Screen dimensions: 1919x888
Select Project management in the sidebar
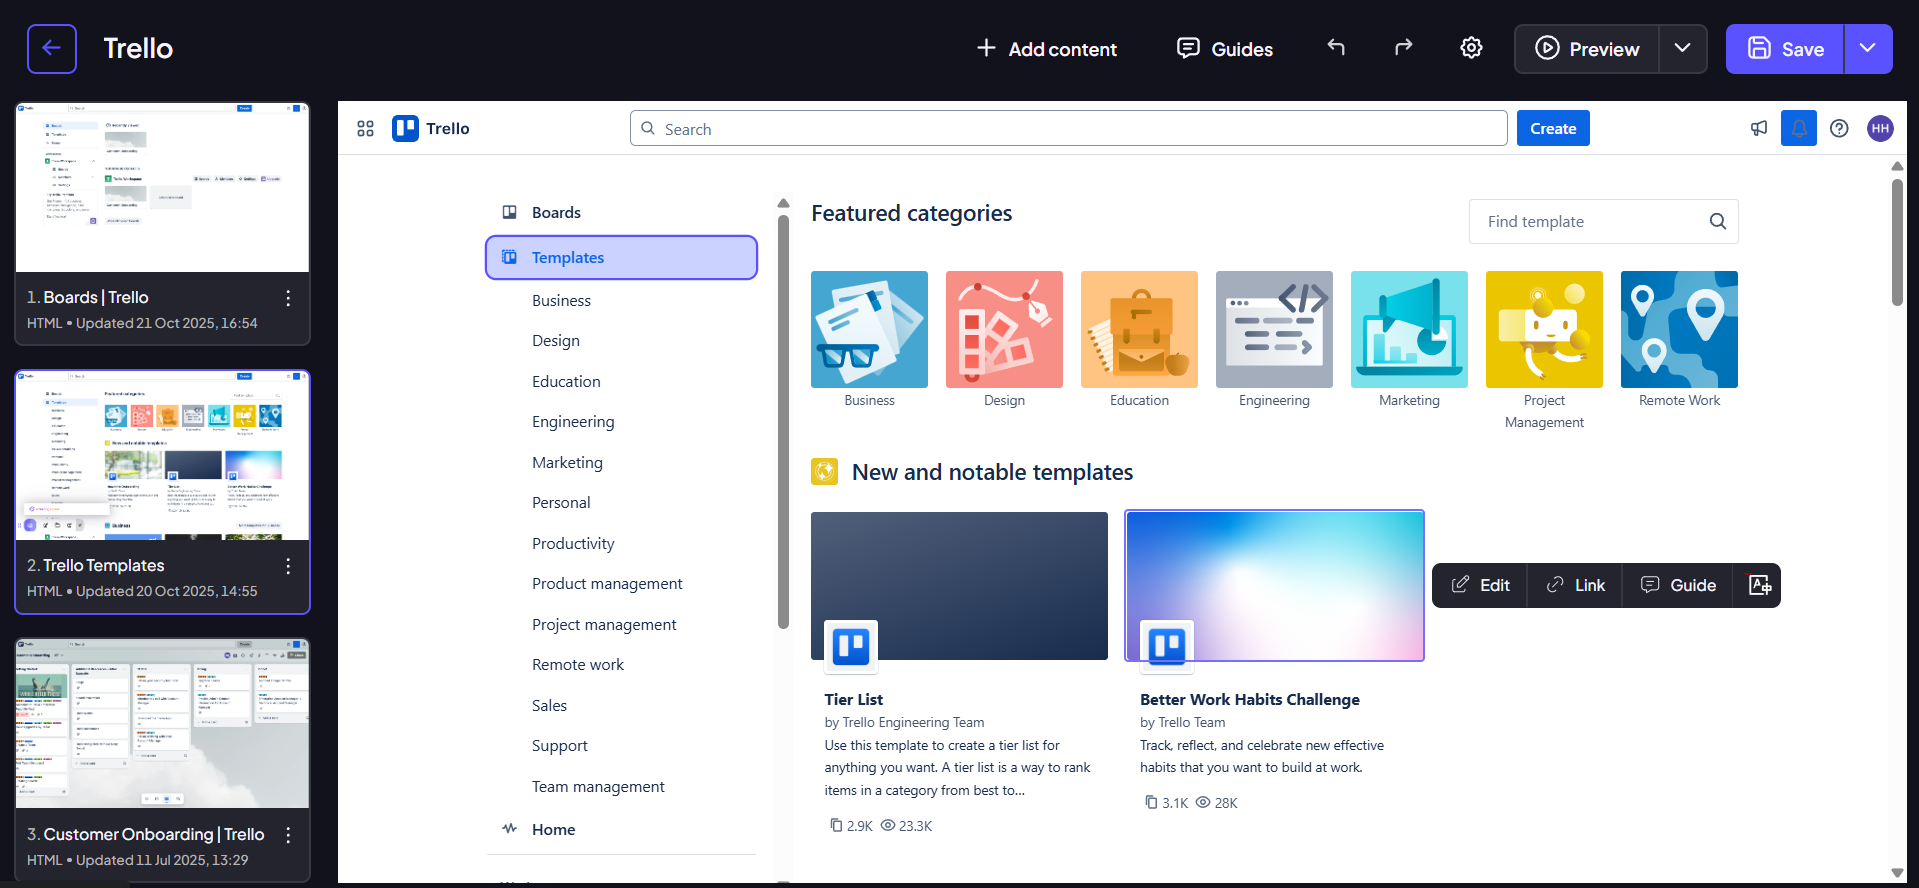604,624
